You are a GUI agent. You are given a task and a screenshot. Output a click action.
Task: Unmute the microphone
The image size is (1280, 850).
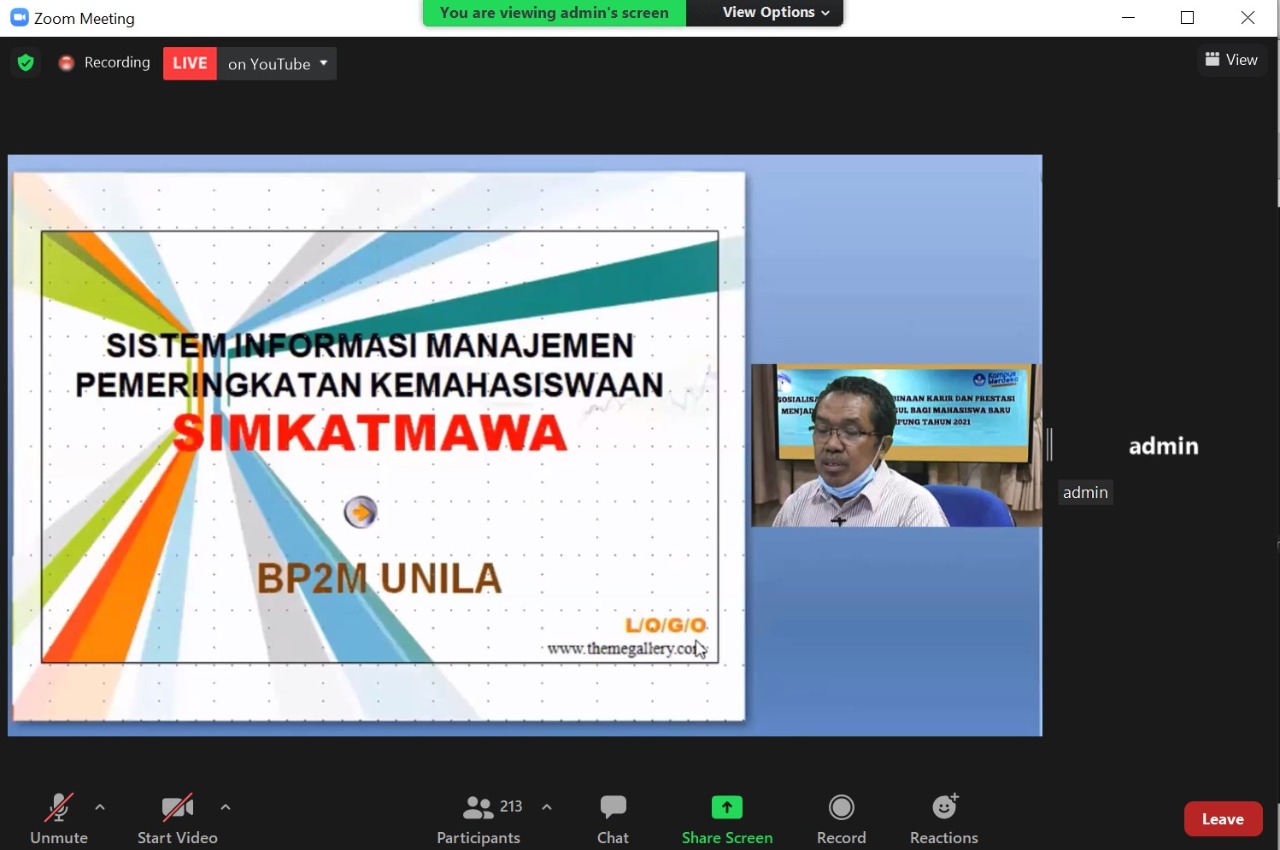pos(59,819)
